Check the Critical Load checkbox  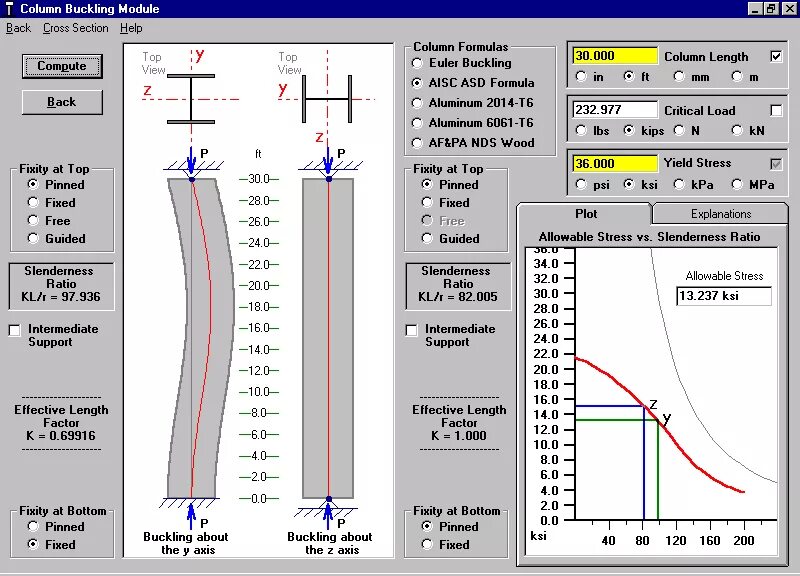[775, 109]
